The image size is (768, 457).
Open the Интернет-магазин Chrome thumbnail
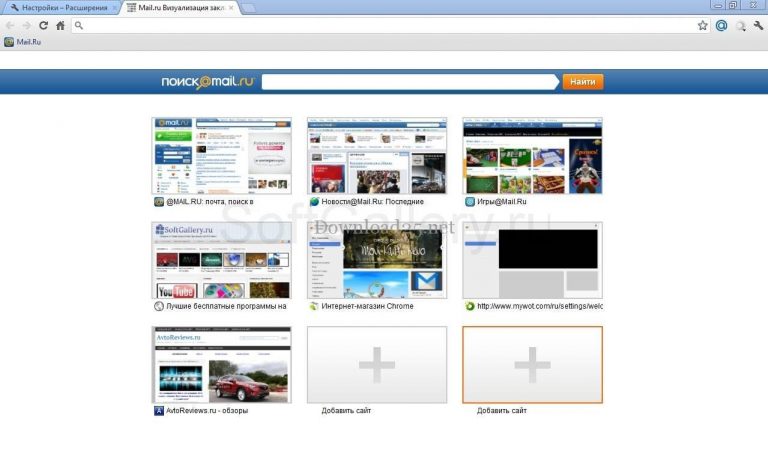(377, 260)
